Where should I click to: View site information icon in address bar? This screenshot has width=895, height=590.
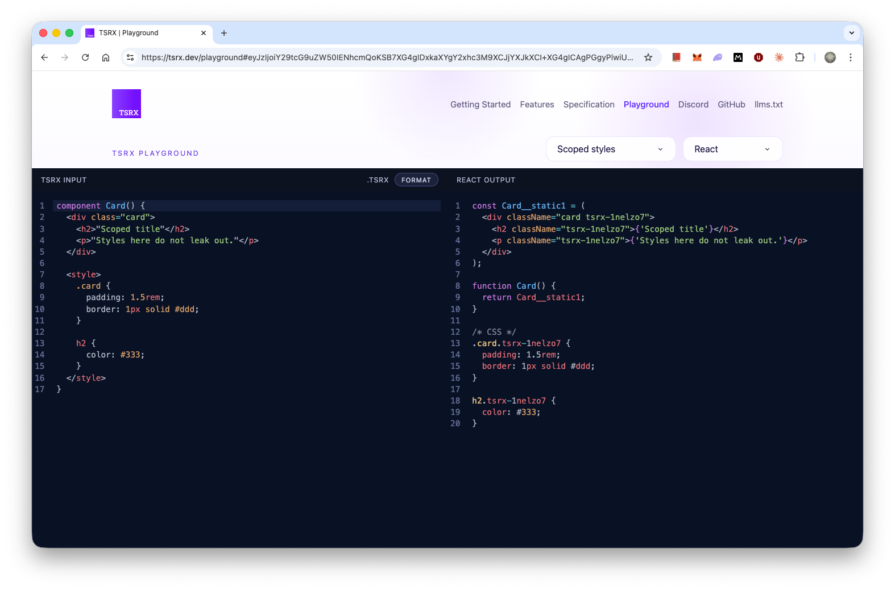click(131, 58)
